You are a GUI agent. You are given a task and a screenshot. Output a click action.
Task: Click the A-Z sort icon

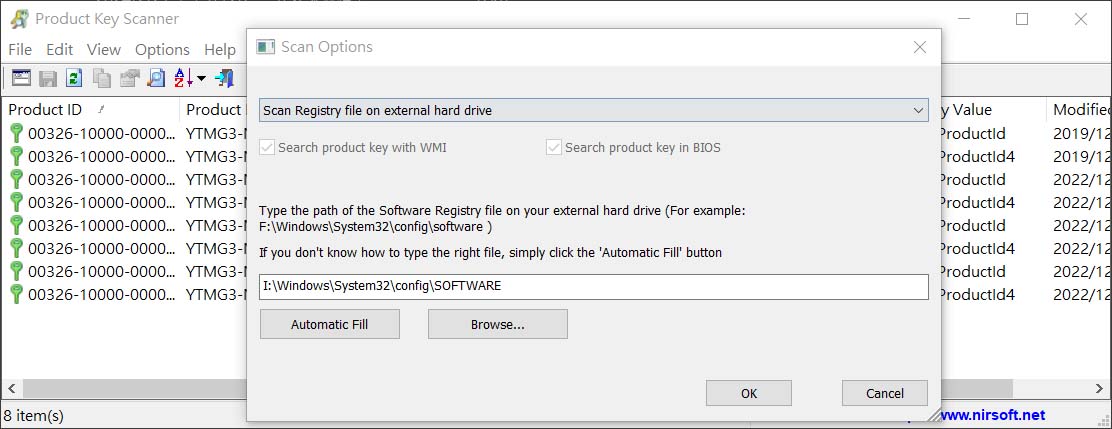tap(183, 78)
